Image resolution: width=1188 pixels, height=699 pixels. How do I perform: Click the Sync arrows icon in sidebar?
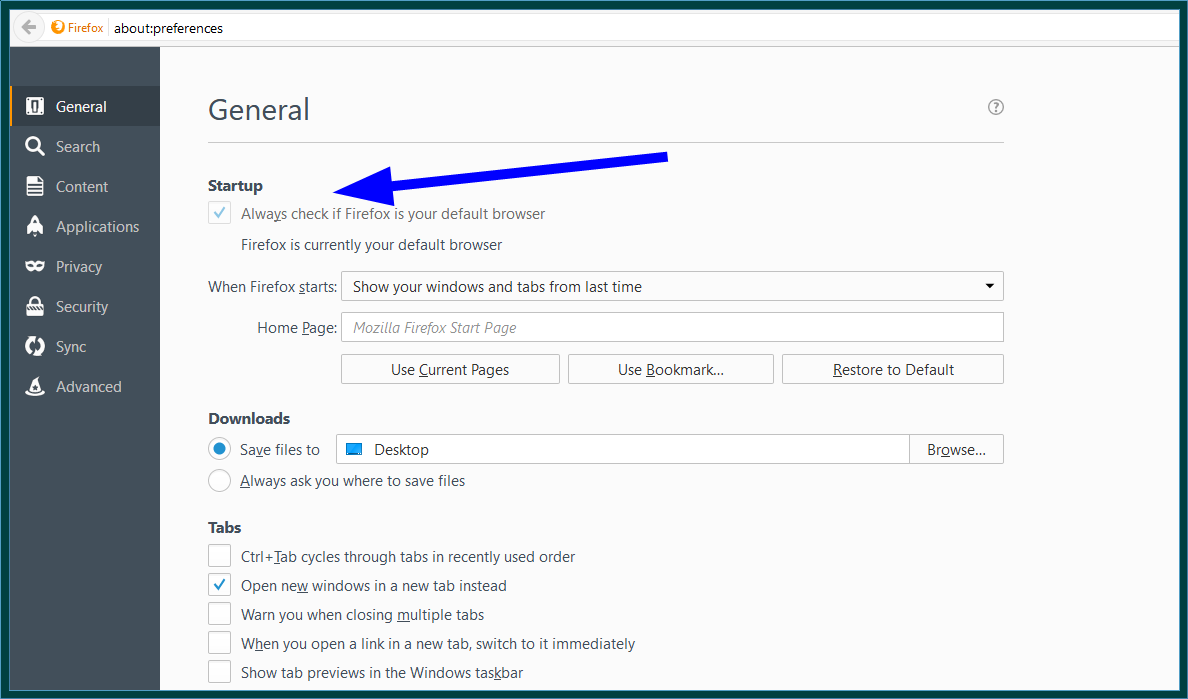click(35, 346)
